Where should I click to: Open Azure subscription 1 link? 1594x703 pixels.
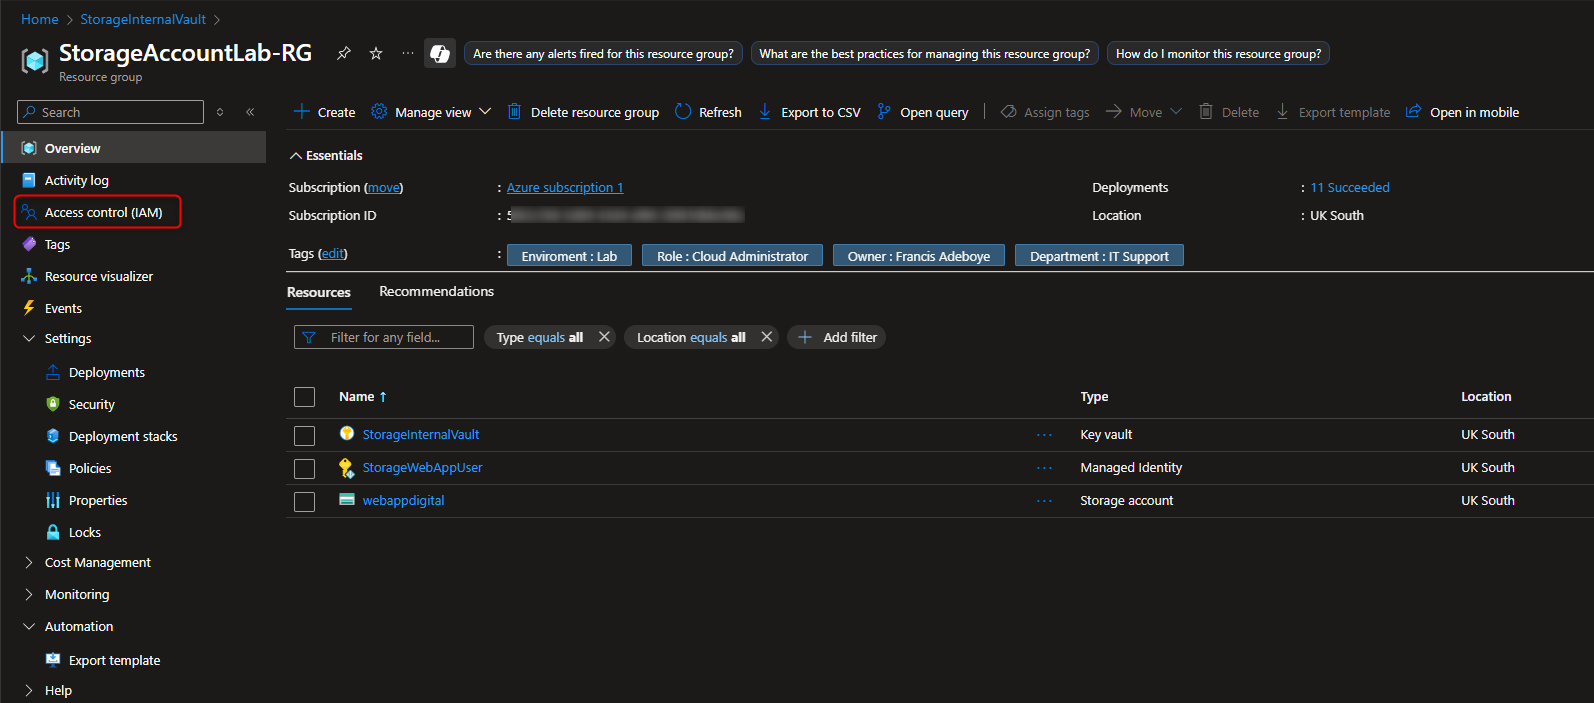click(x=565, y=187)
